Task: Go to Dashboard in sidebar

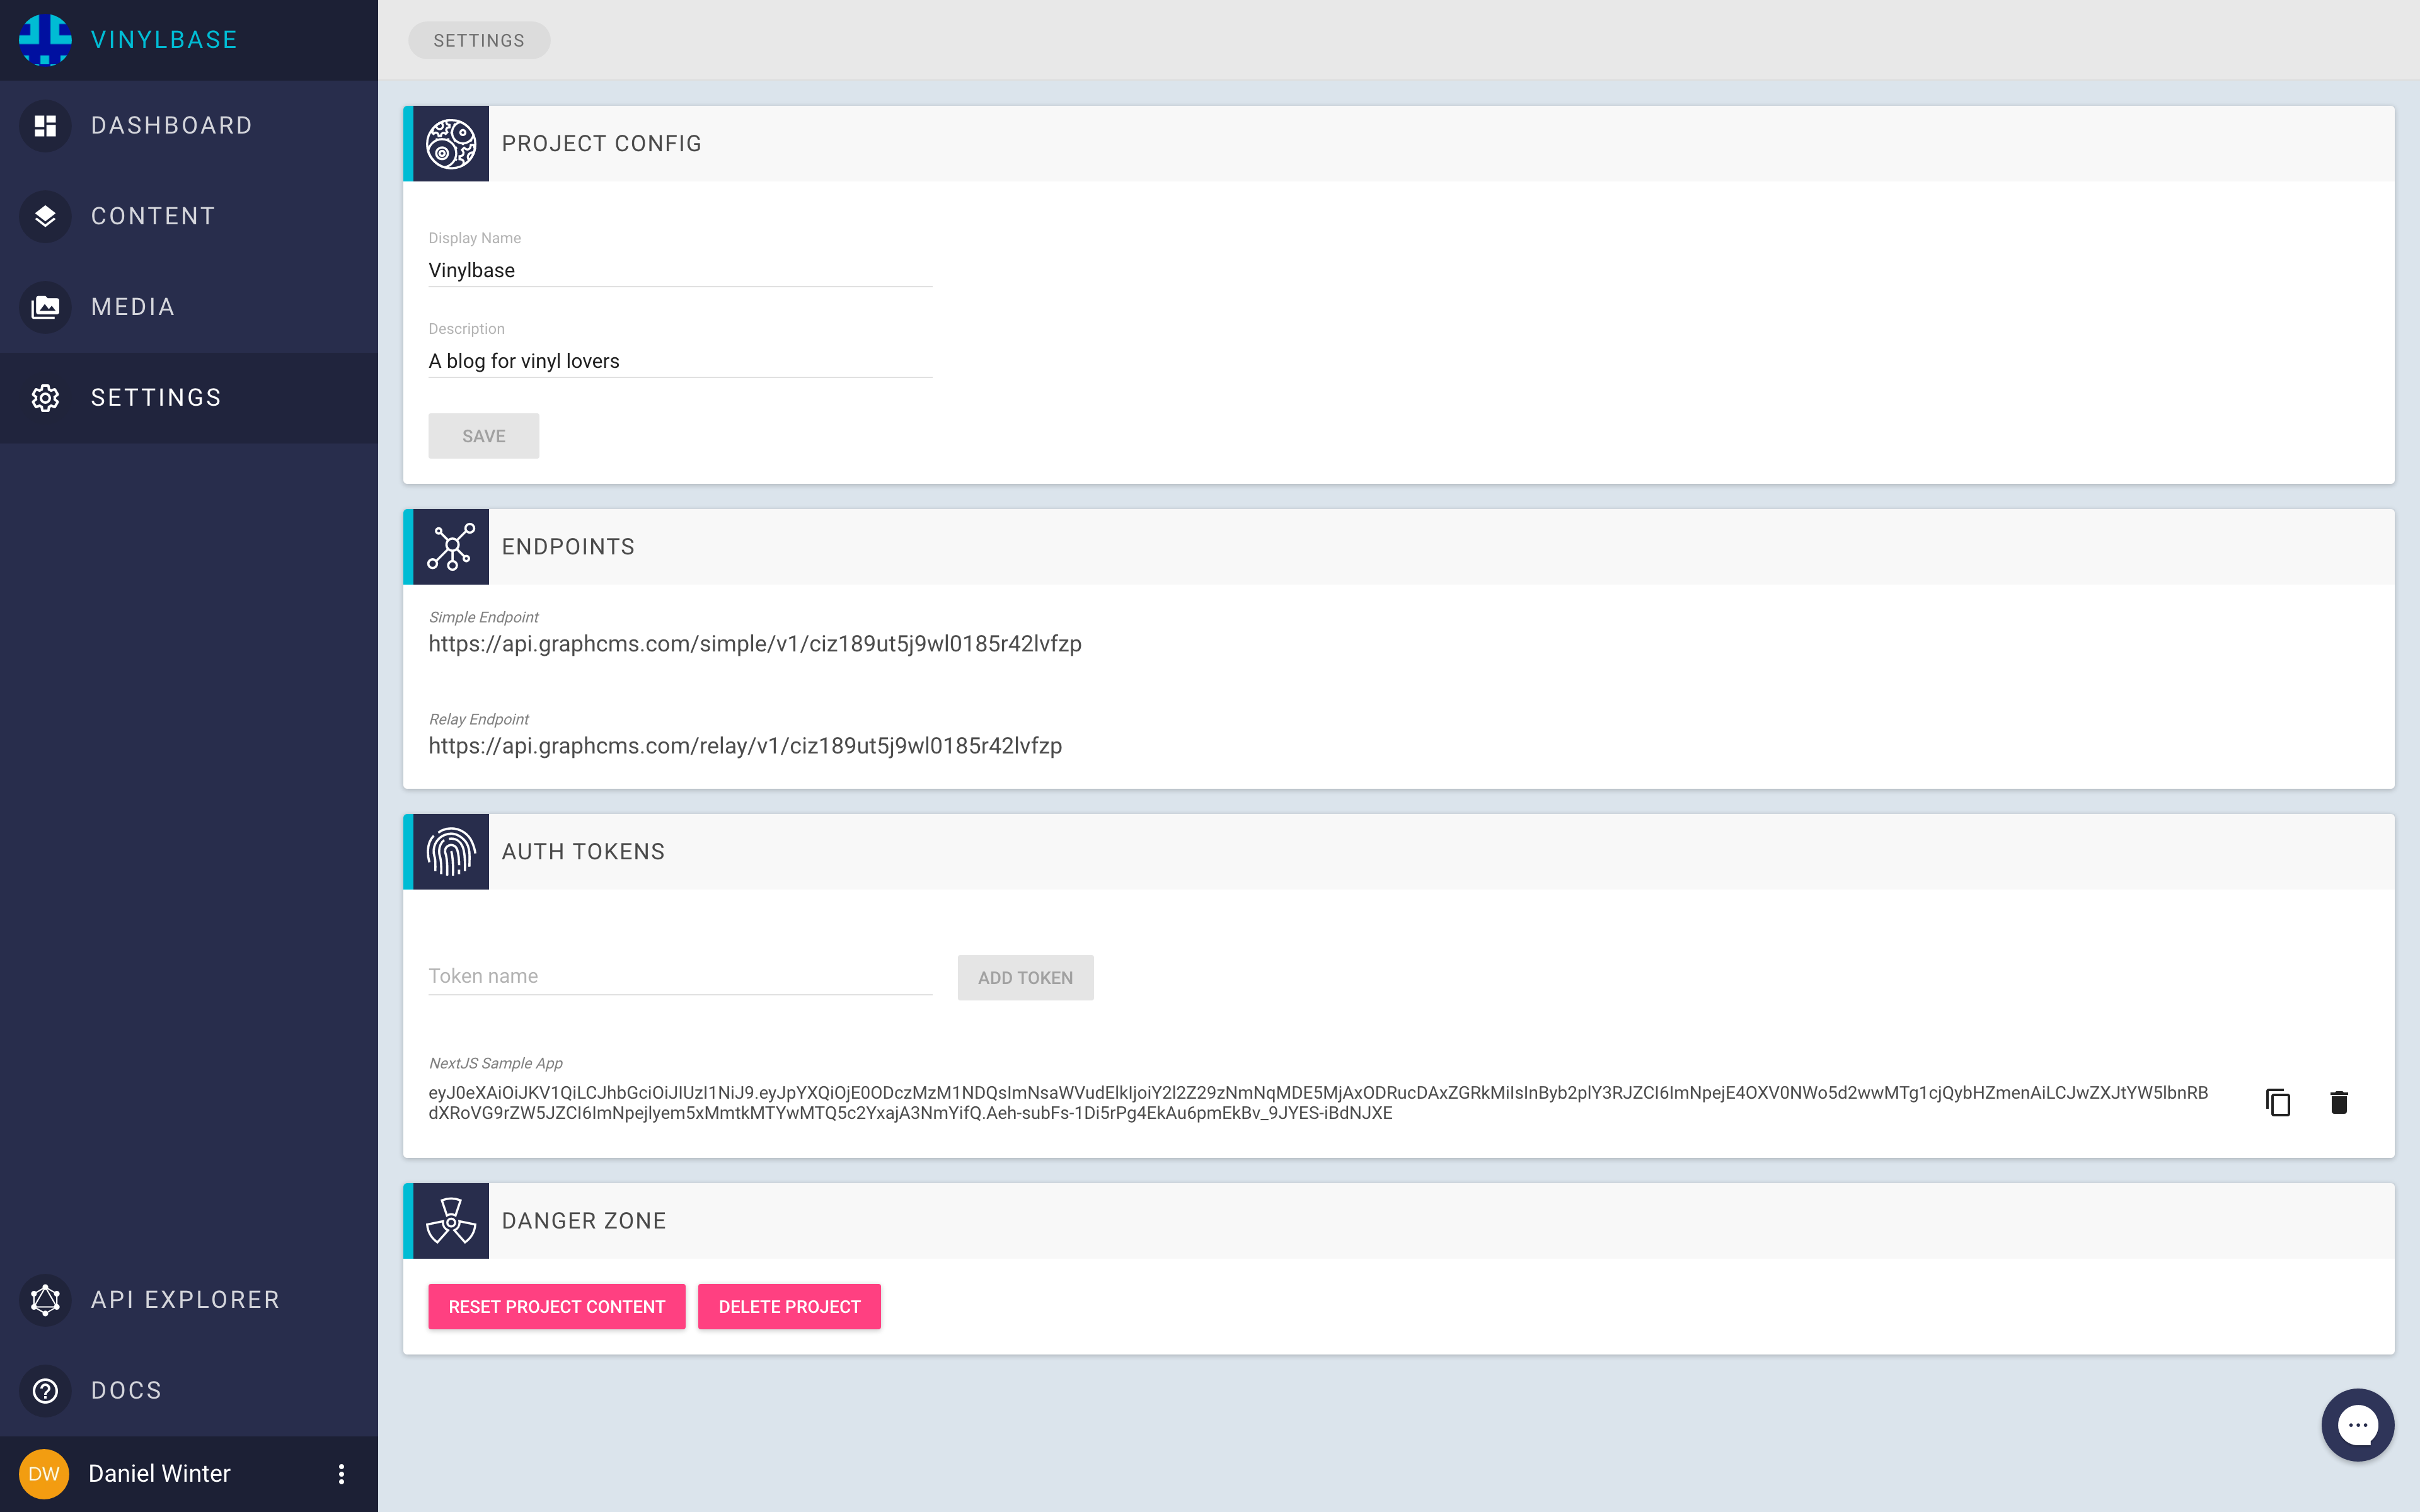Action: tap(170, 126)
